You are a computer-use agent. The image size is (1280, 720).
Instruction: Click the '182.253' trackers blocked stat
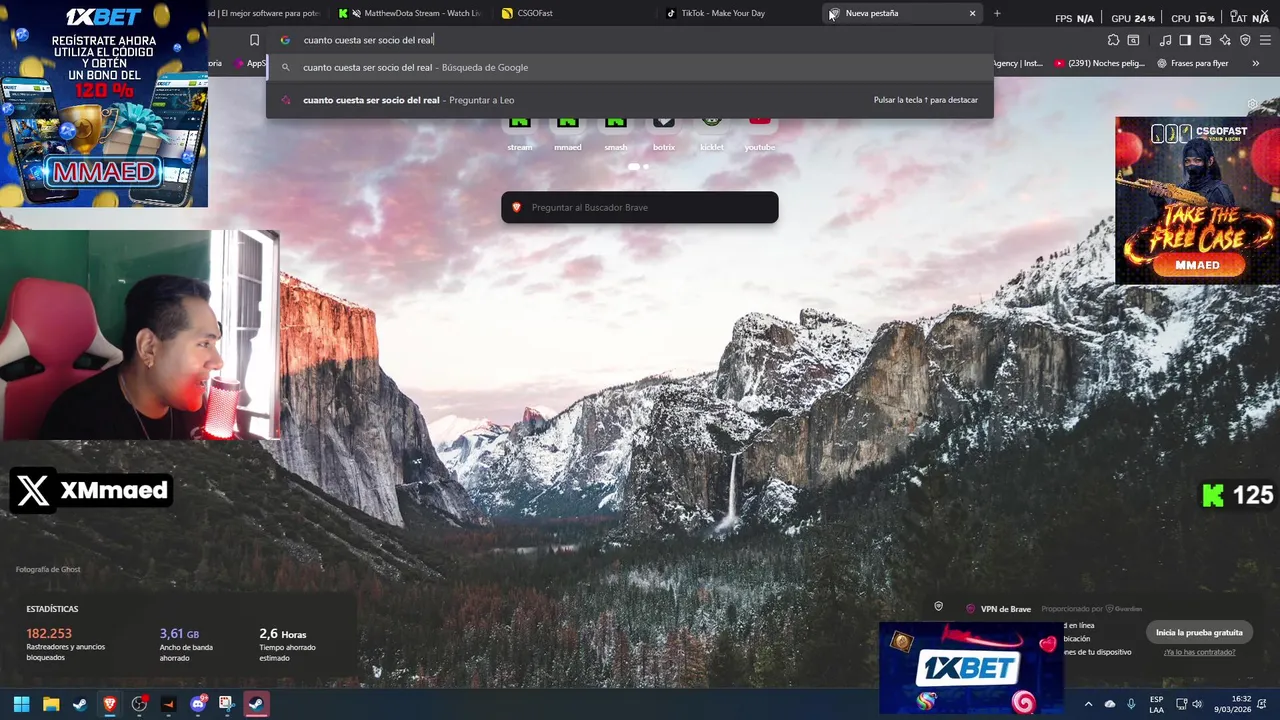tap(49, 634)
